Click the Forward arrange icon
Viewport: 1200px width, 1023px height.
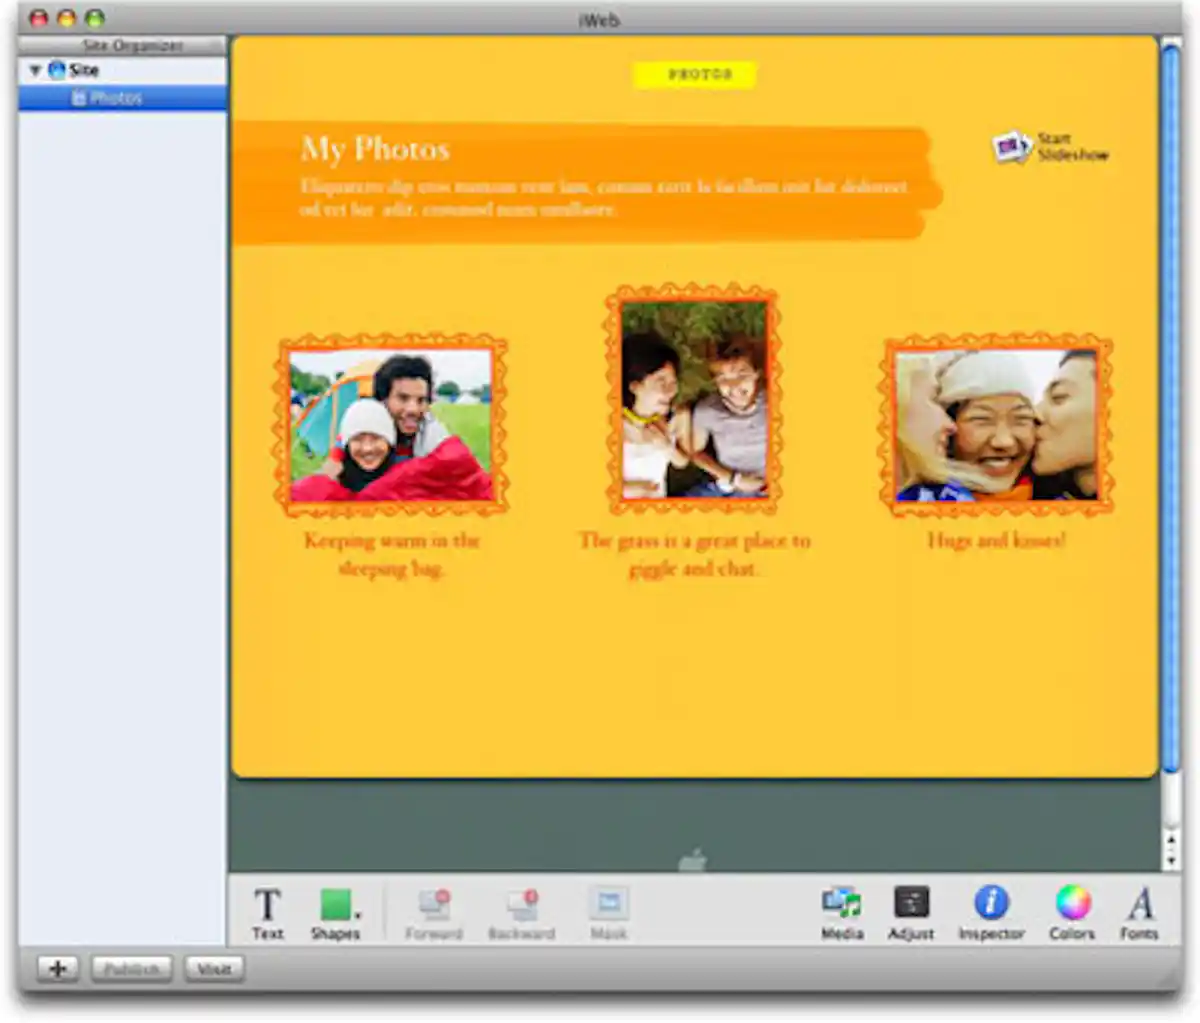(434, 912)
